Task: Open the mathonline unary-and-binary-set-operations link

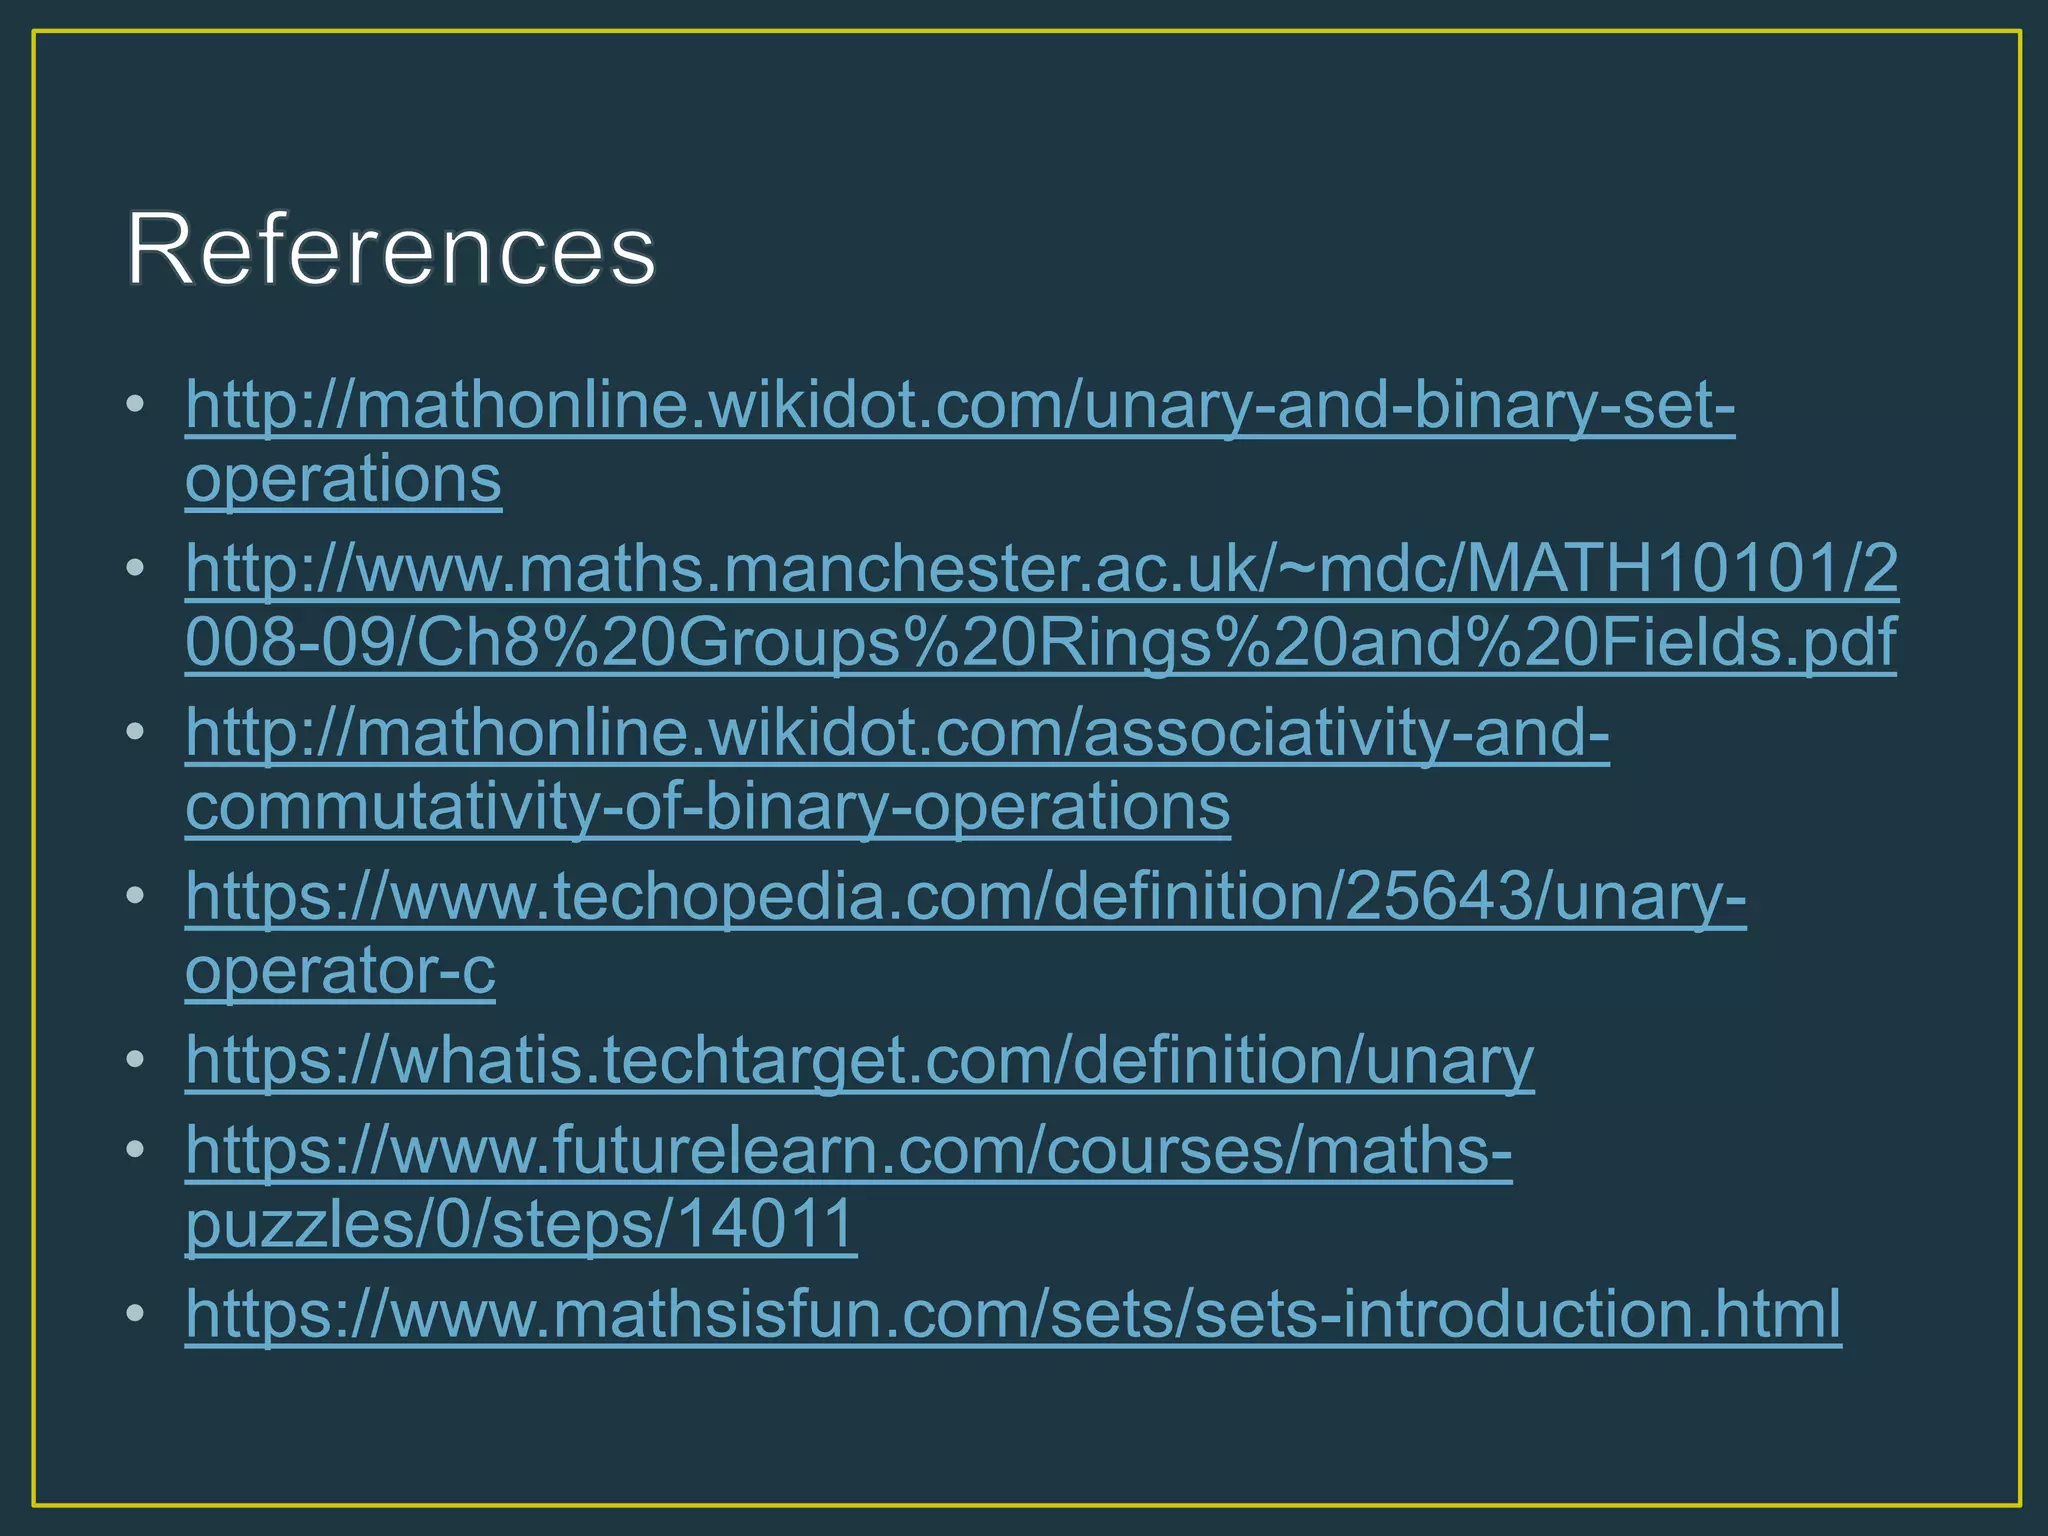Action: click(x=960, y=405)
